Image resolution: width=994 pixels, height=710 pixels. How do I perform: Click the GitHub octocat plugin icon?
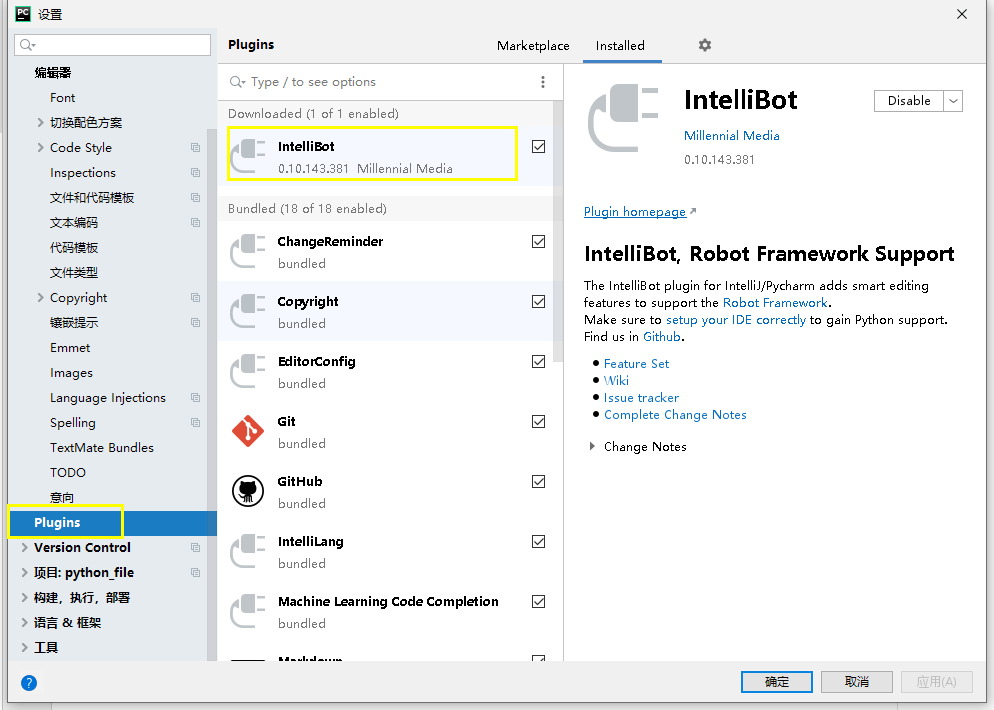248,491
